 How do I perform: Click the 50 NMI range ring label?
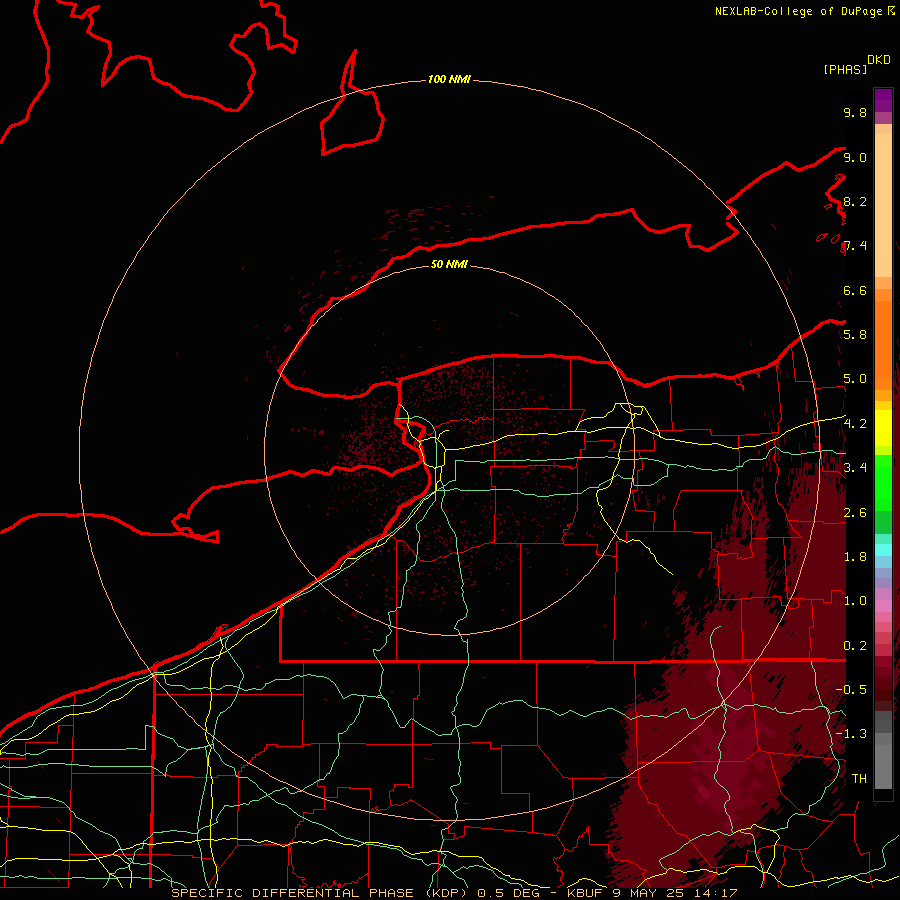pyautogui.click(x=449, y=264)
